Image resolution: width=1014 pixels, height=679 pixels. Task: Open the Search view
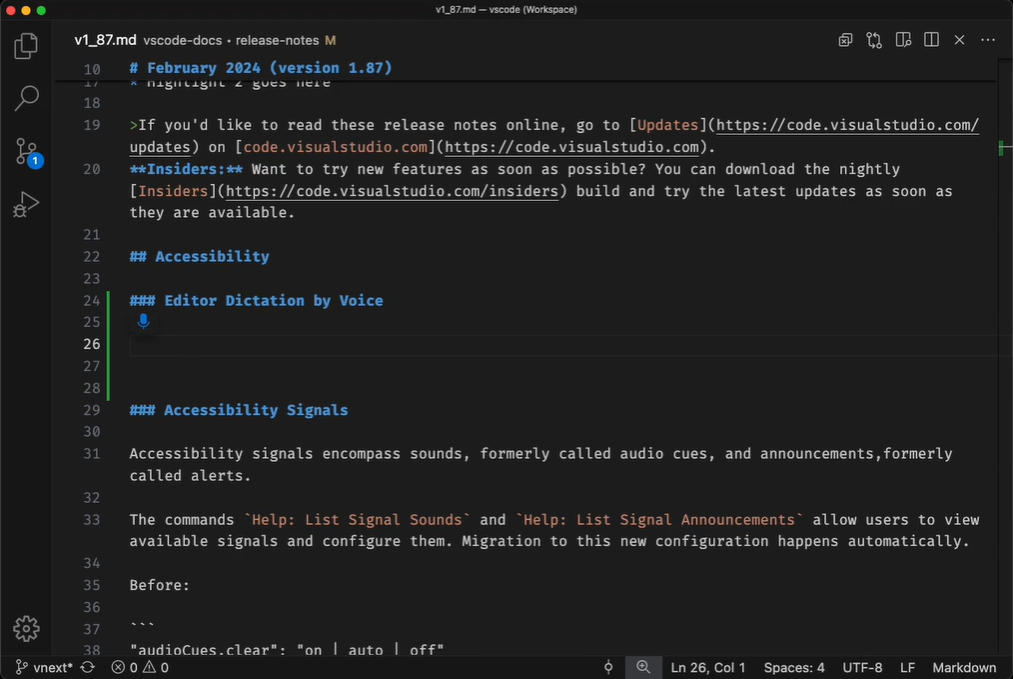26,97
